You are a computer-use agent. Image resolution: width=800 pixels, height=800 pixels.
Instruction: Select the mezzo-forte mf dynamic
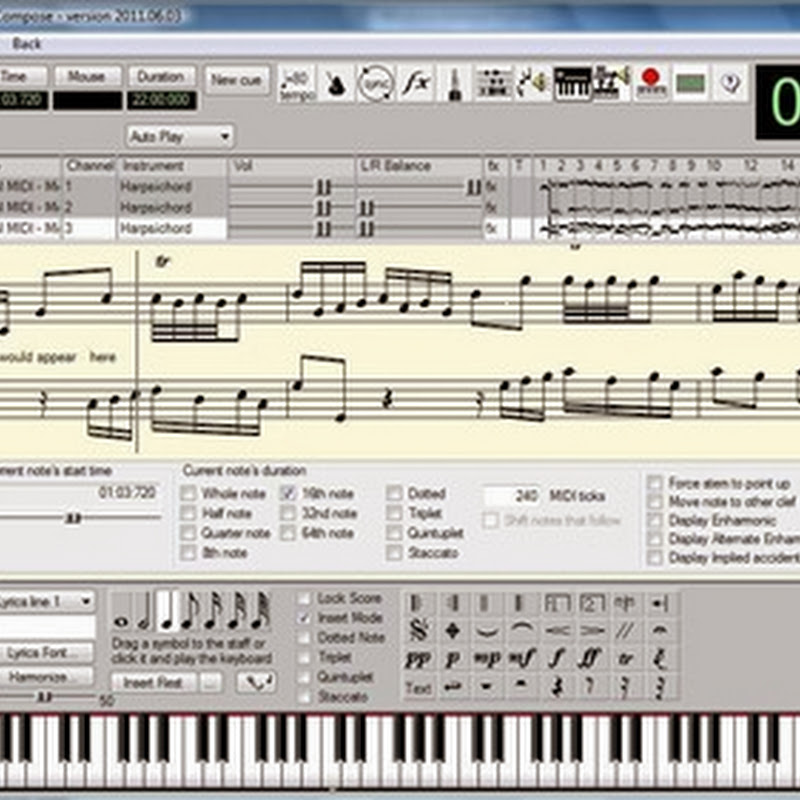coord(522,659)
